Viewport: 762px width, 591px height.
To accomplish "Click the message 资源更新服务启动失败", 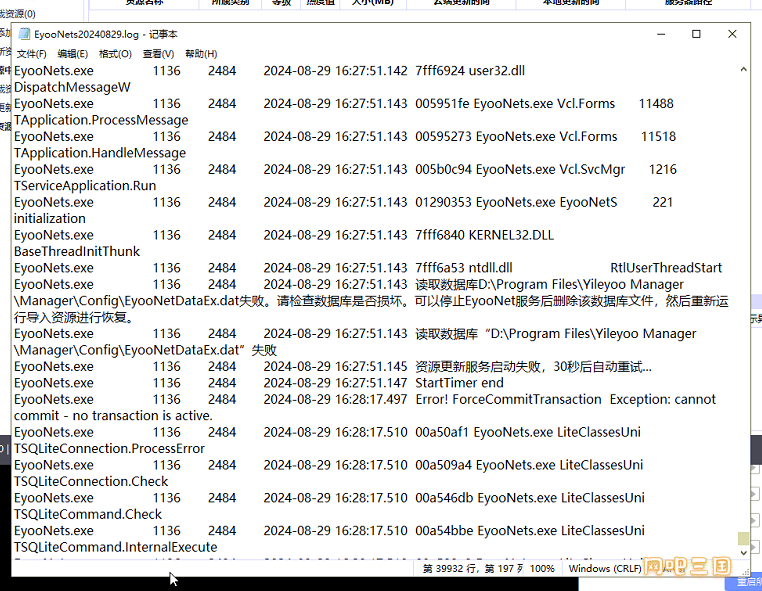I will 478,366.
